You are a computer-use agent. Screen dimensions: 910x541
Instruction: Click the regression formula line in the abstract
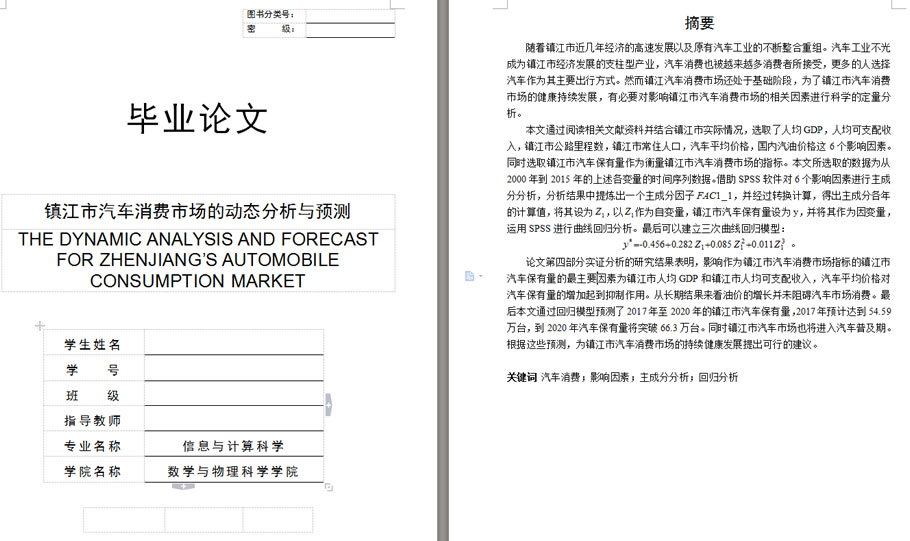coord(708,243)
